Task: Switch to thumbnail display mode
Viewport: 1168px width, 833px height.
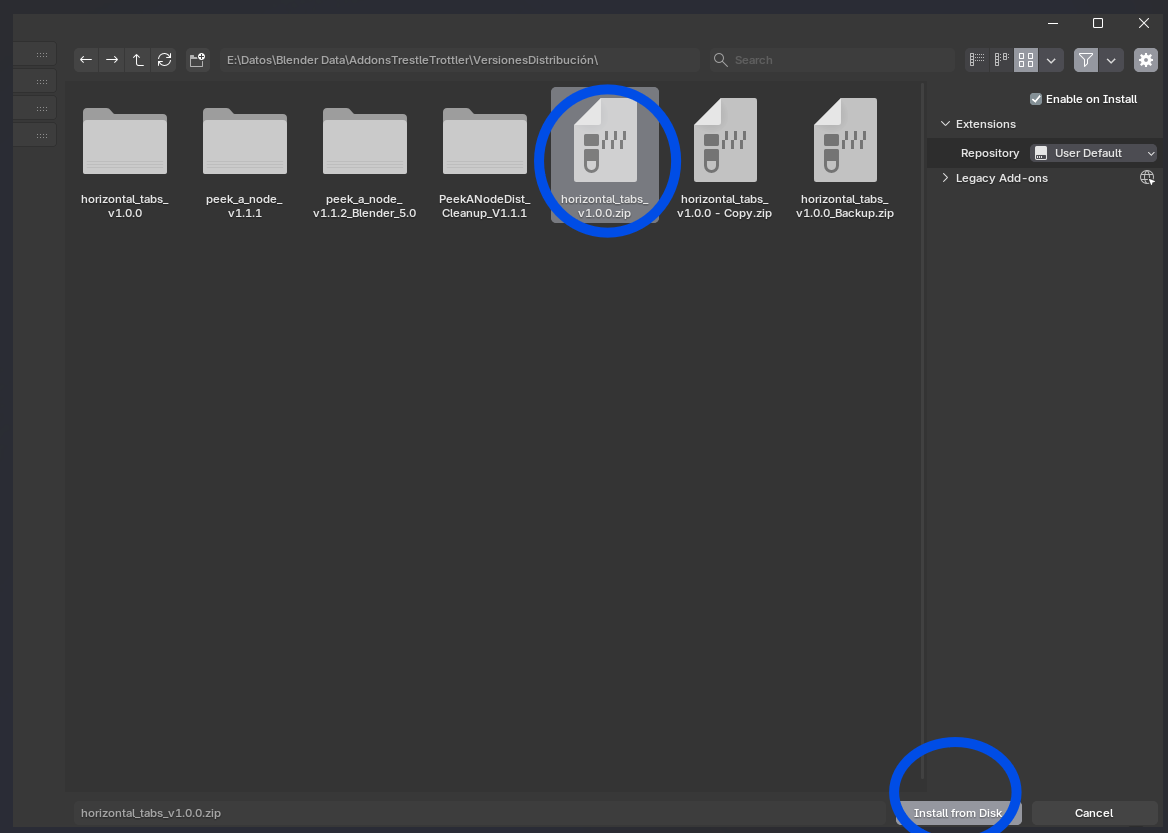Action: (x=1026, y=60)
